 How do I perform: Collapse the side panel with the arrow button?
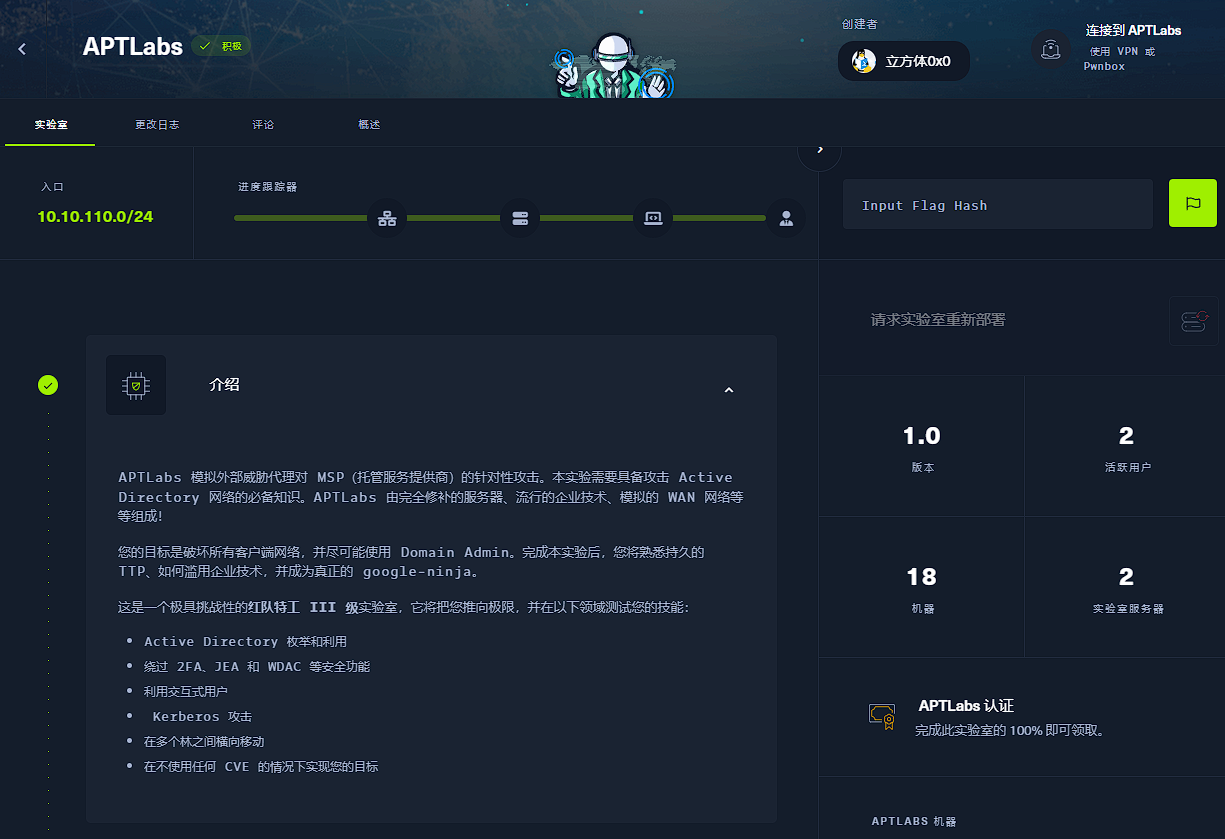pos(820,150)
